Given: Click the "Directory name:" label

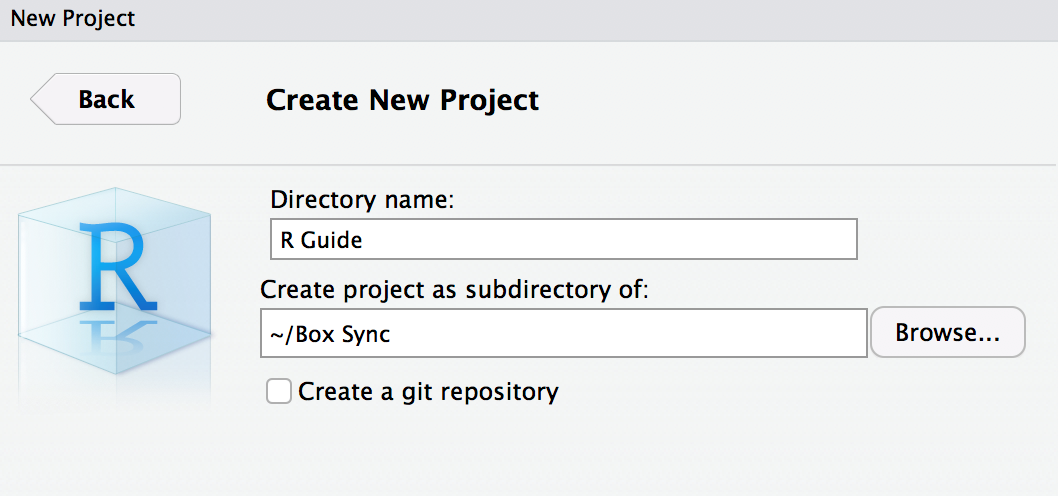Looking at the screenshot, I should (x=362, y=200).
